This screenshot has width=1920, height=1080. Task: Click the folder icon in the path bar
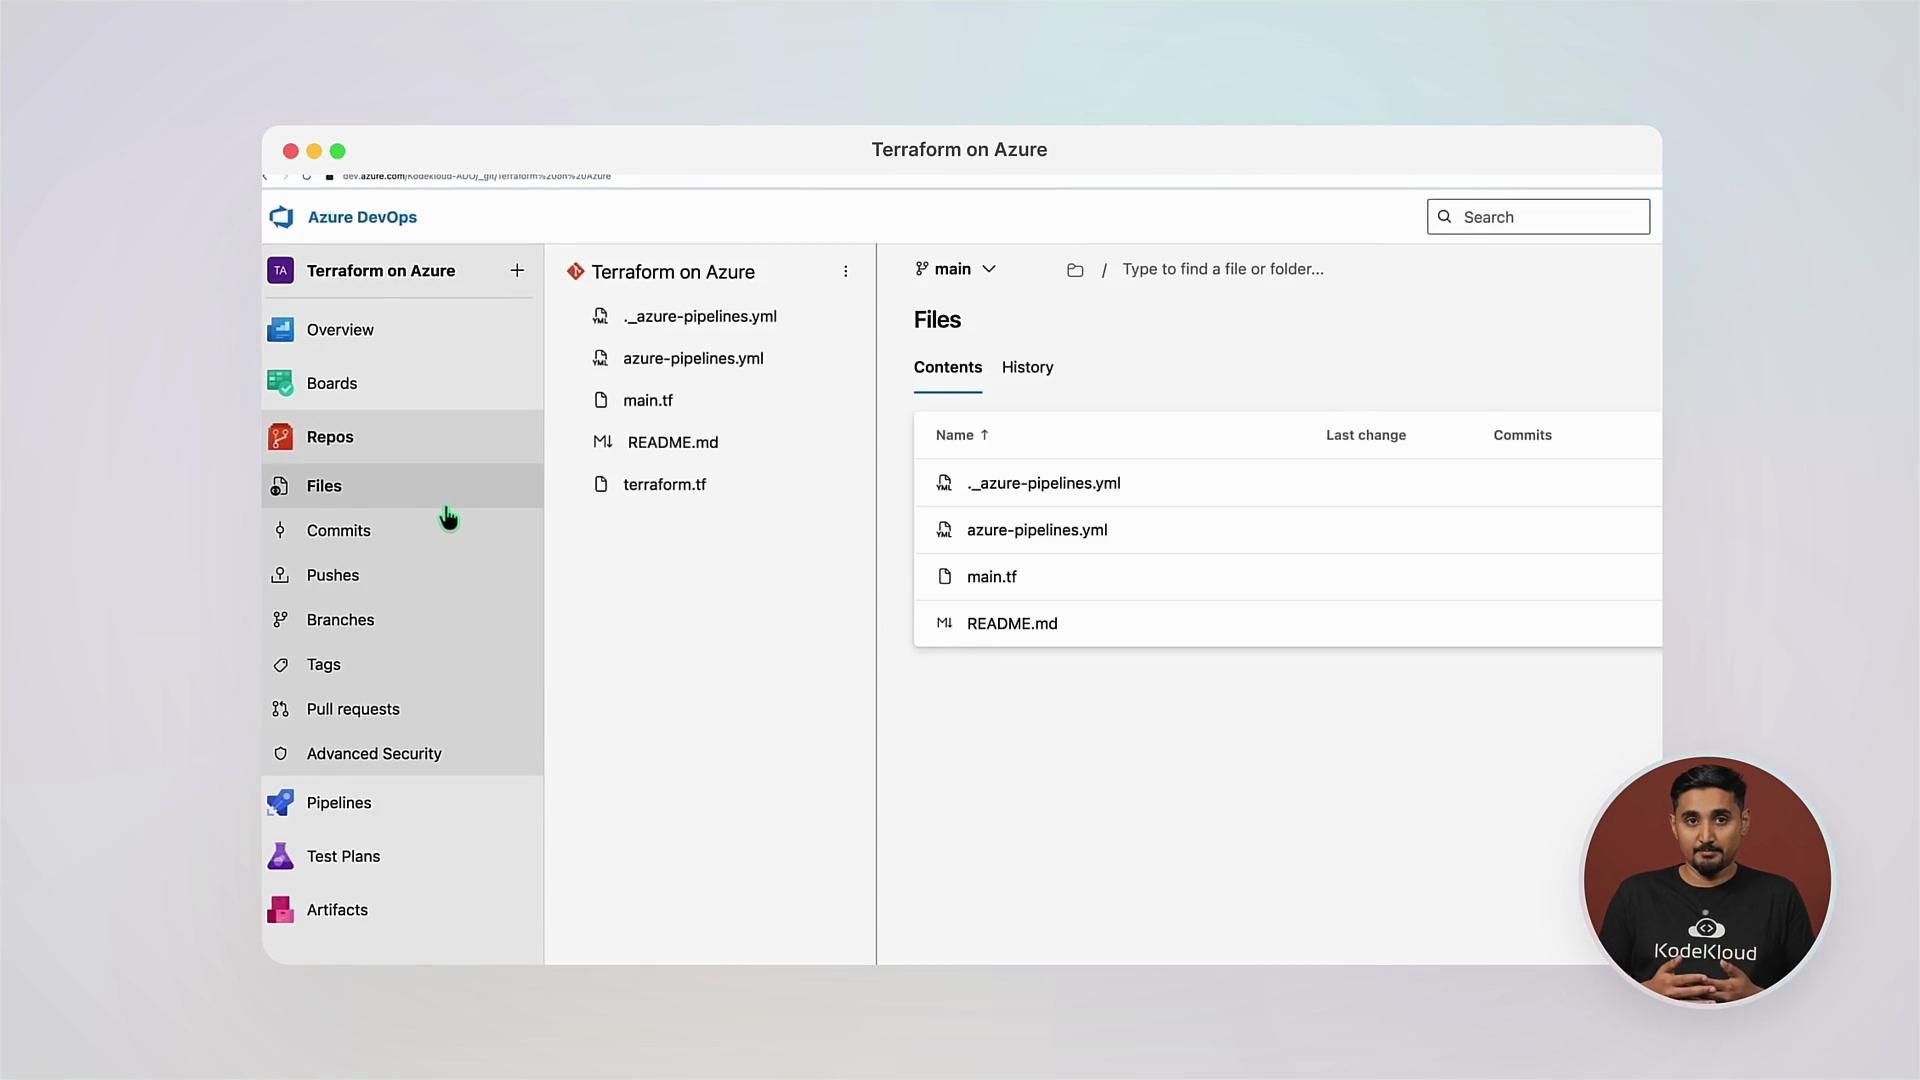[x=1075, y=270]
